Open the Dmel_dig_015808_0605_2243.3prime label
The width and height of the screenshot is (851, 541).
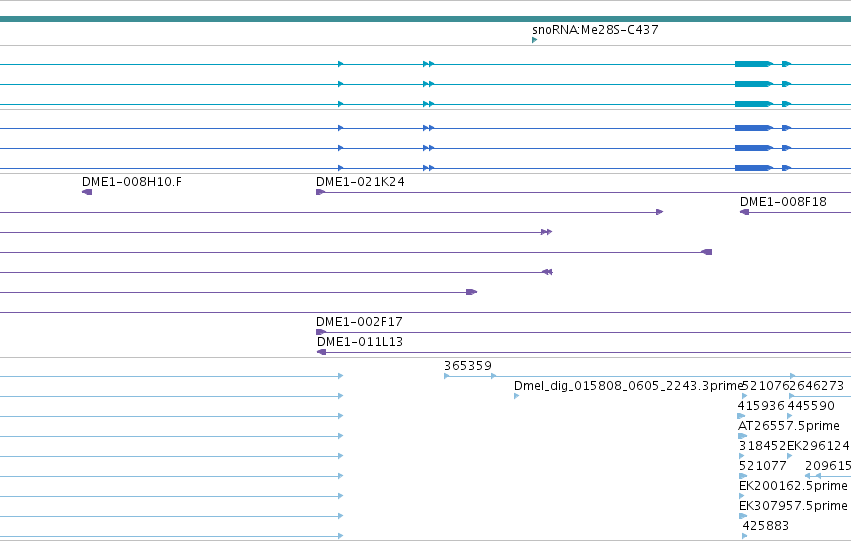[x=628, y=386]
